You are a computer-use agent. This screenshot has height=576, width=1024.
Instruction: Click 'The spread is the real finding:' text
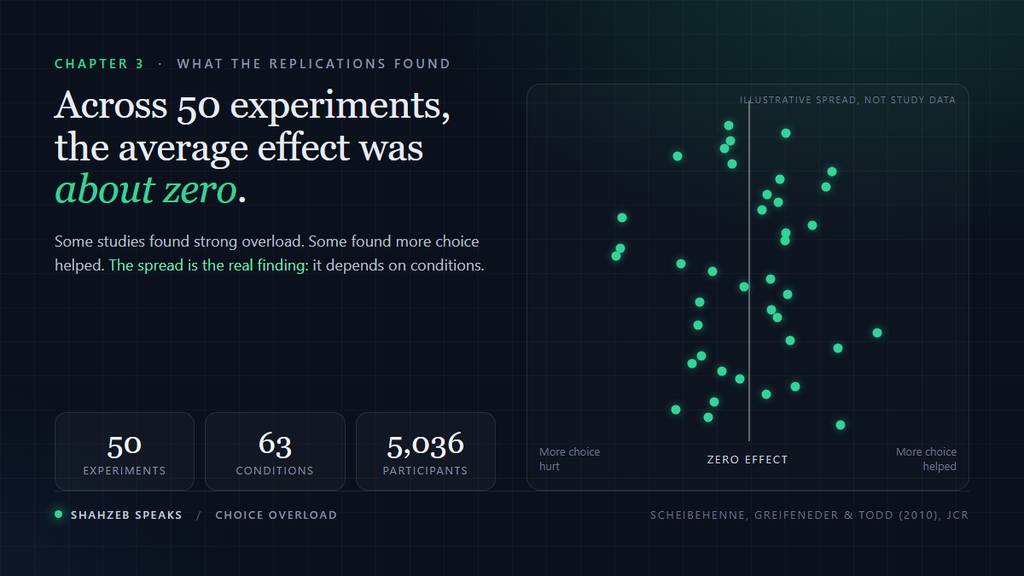(x=208, y=265)
